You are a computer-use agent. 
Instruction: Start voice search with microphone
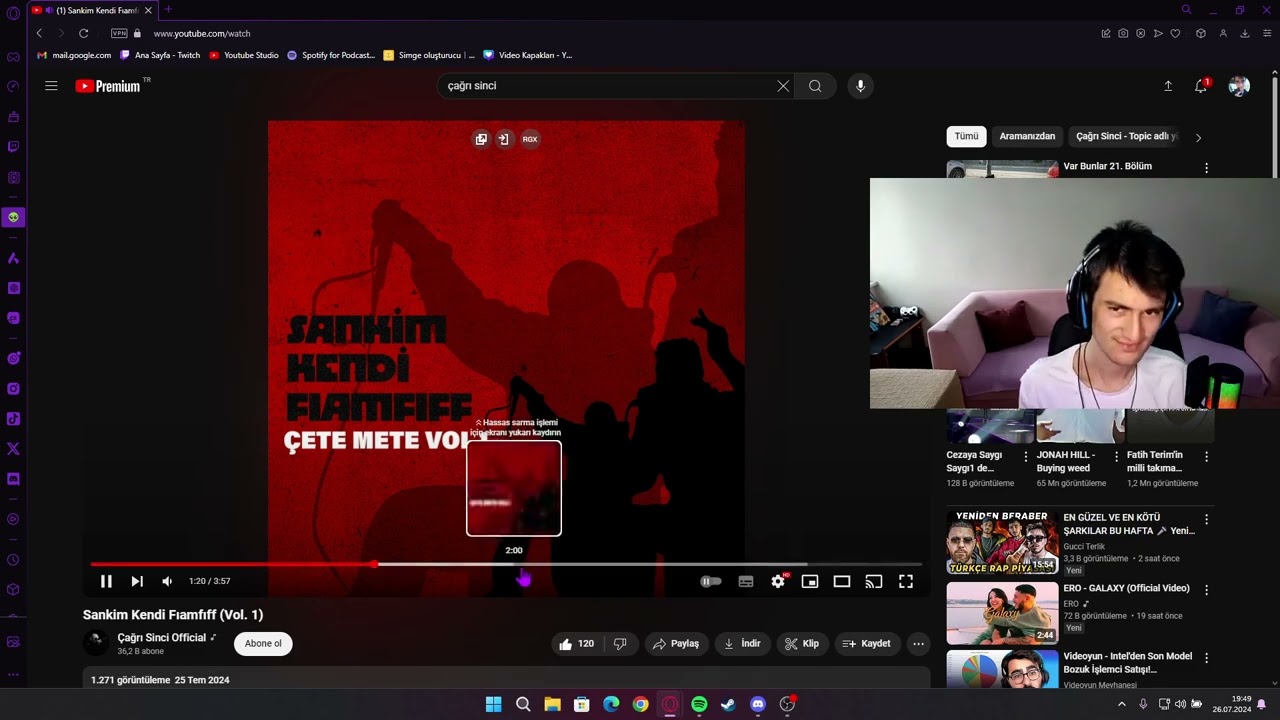click(860, 86)
